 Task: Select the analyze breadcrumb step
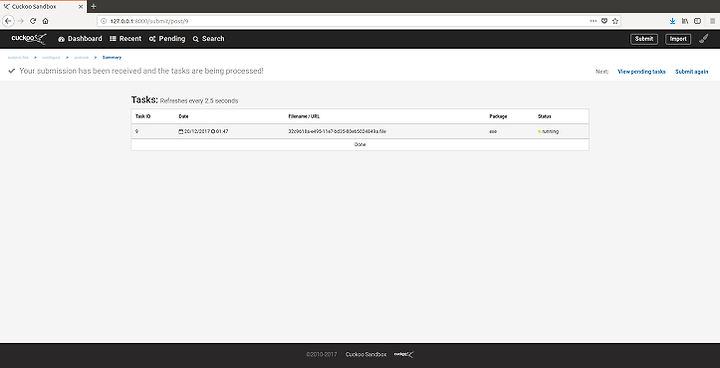coord(81,57)
